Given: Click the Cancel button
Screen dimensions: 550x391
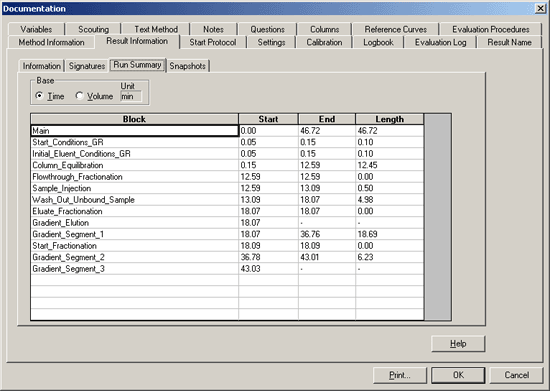Looking at the screenshot, I should click(x=516, y=375).
